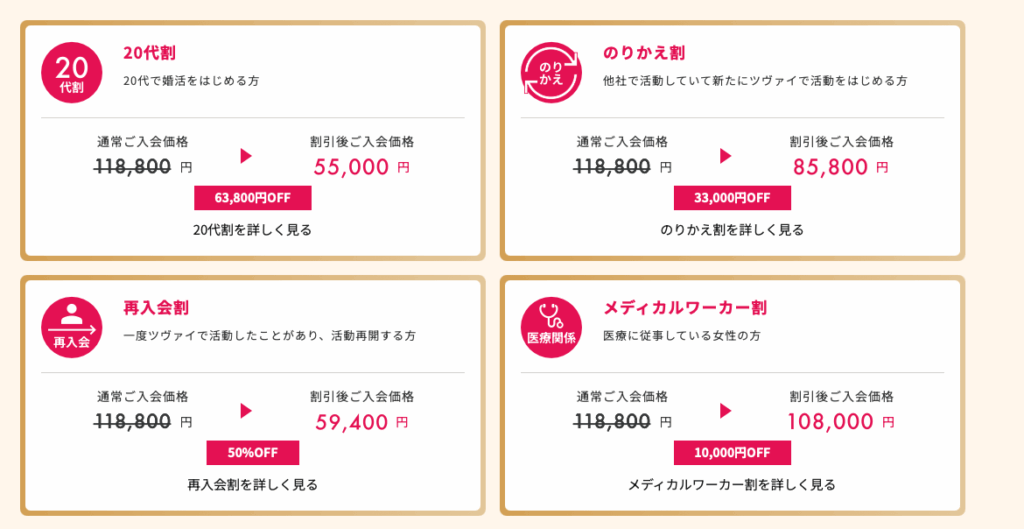Click the 医療関係 stethoscope icon
The image size is (1024, 529).
coord(551,326)
